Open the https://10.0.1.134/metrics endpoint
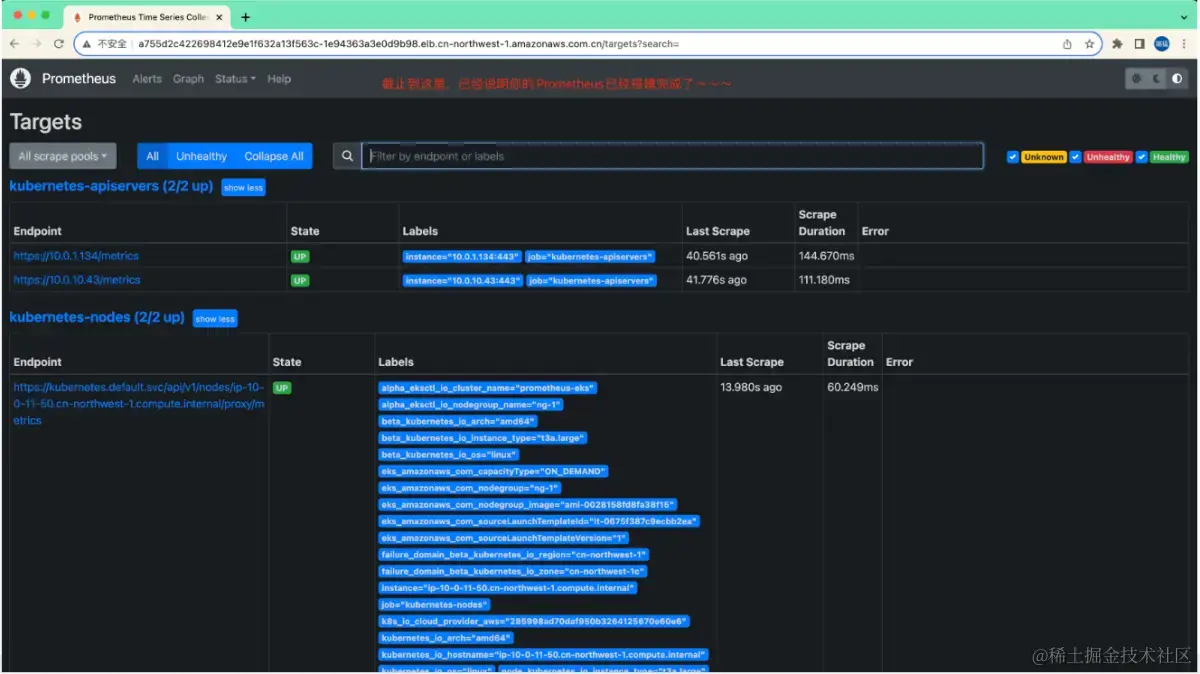The image size is (1200, 674). click(77, 256)
